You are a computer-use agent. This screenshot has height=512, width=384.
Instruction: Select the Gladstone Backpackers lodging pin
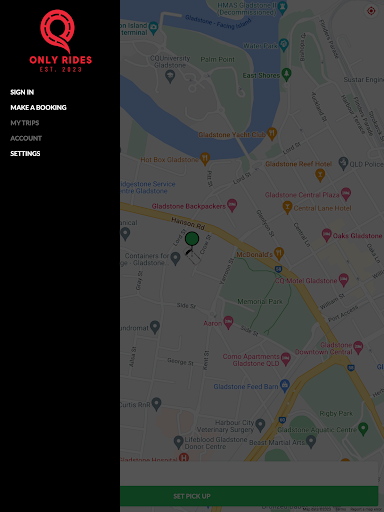pos(232,205)
